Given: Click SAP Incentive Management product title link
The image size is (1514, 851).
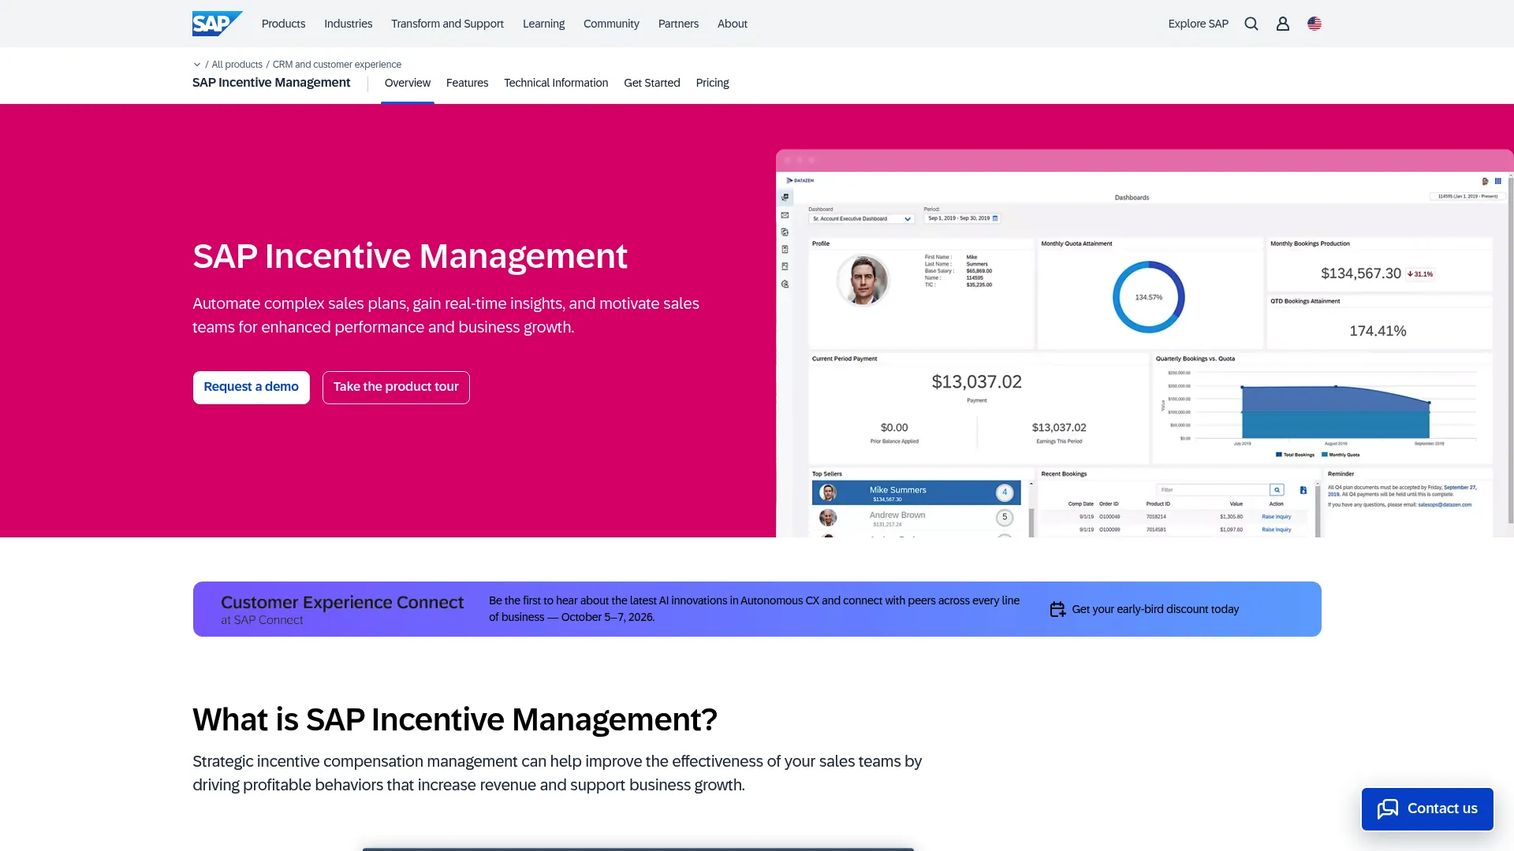Looking at the screenshot, I should 271,83.
